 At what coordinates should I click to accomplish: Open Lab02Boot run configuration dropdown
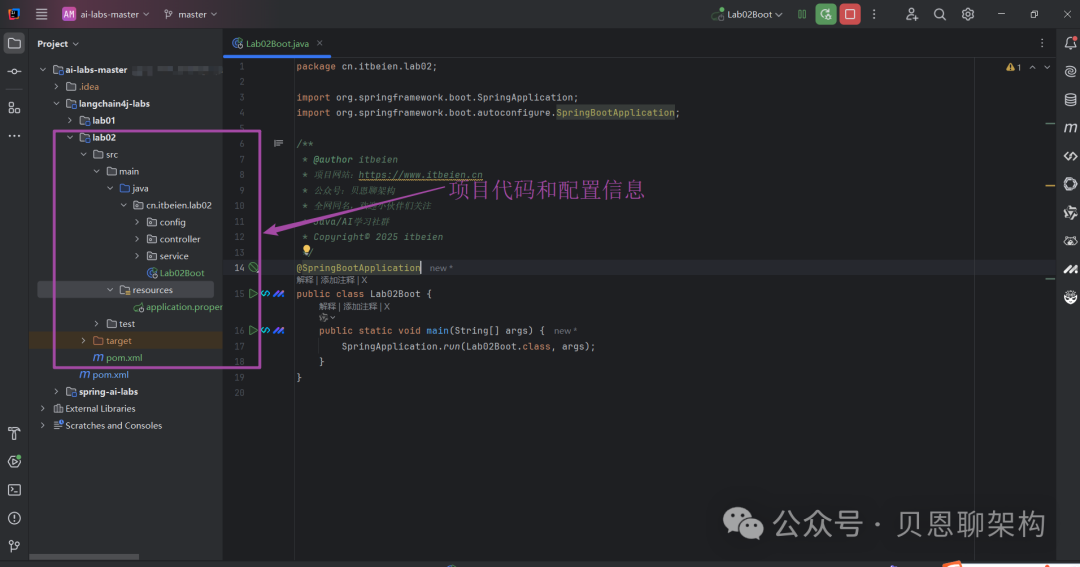click(x=747, y=14)
